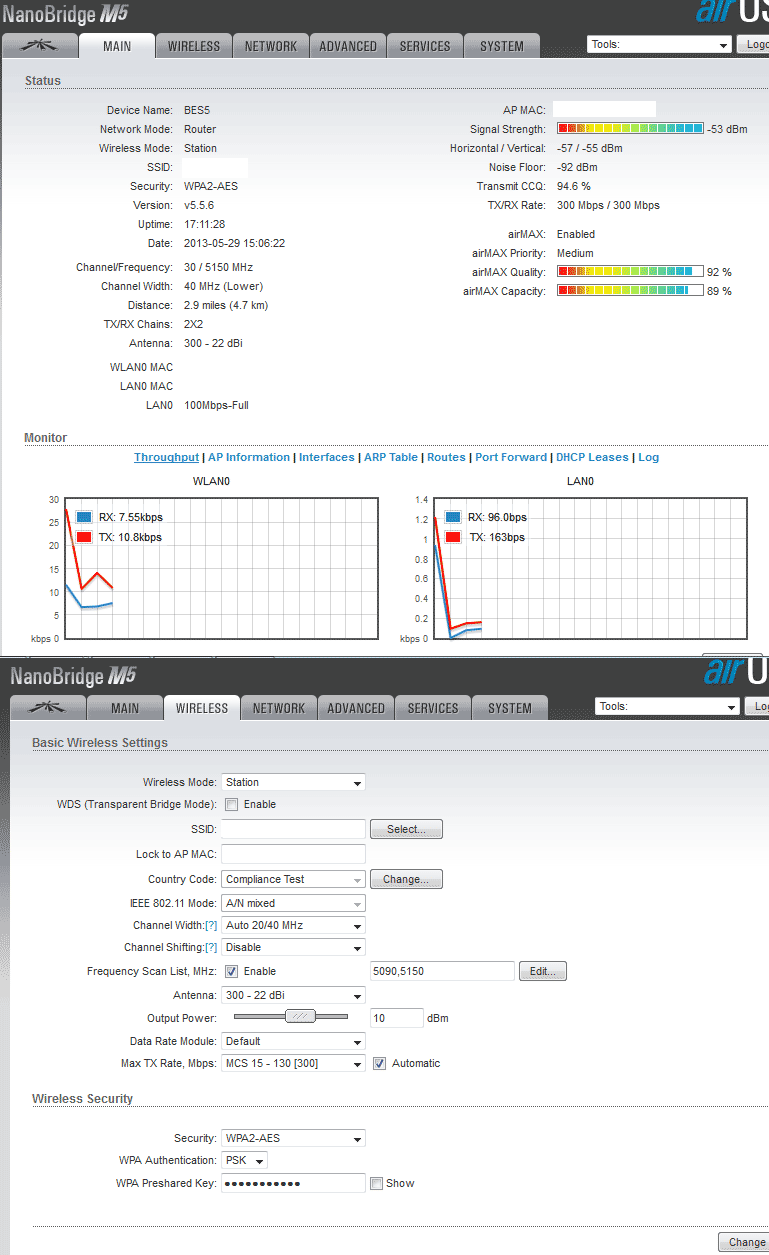
Task: Open the Tools dropdown in top panel
Action: 659,45
